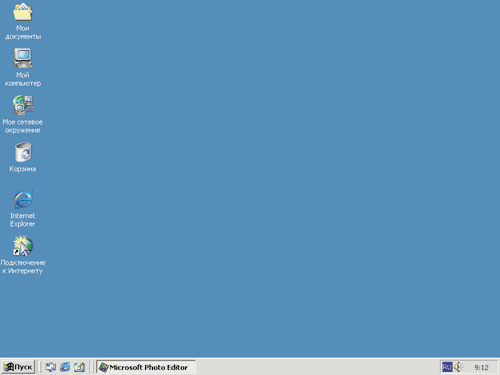Screen dimensions: 500x375
Task: Select the Мое сетевое окружение icon
Action: (x=23, y=105)
